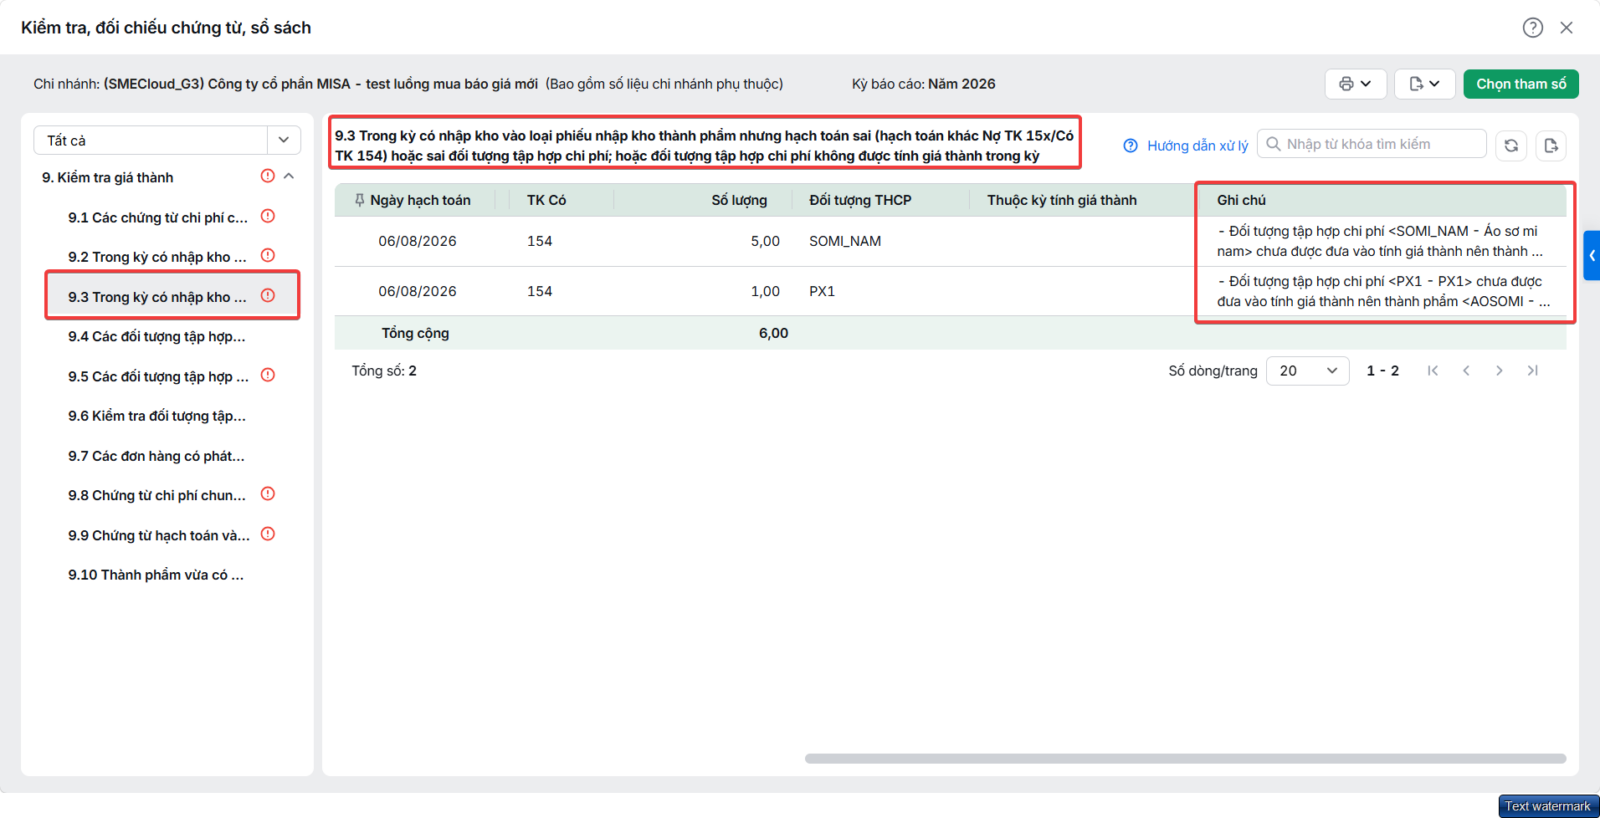
Task: Focus the keyword search input field
Action: pyautogui.click(x=1372, y=144)
